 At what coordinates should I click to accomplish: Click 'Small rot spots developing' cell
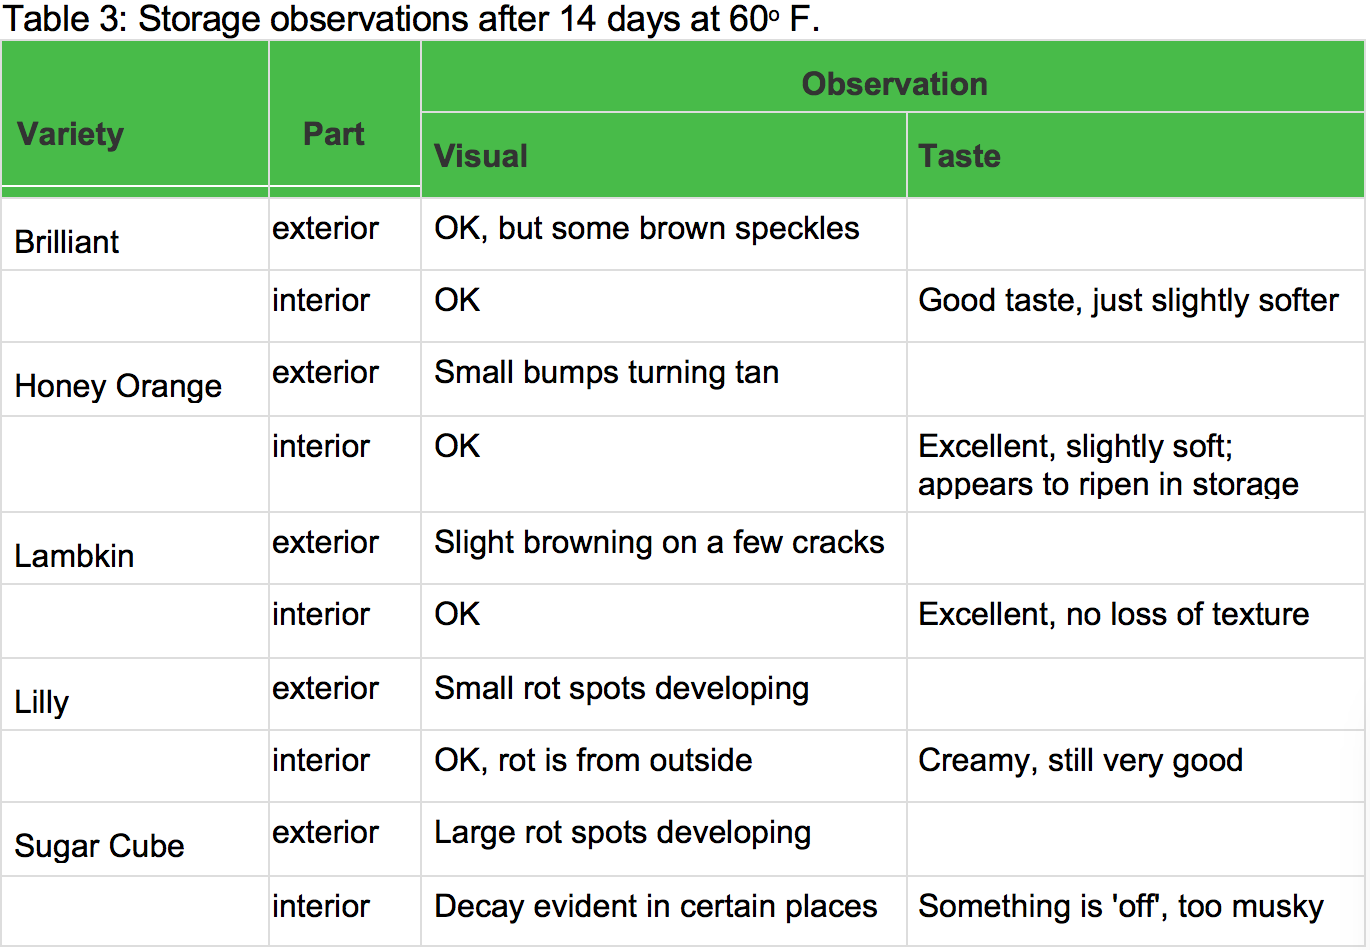(x=621, y=689)
